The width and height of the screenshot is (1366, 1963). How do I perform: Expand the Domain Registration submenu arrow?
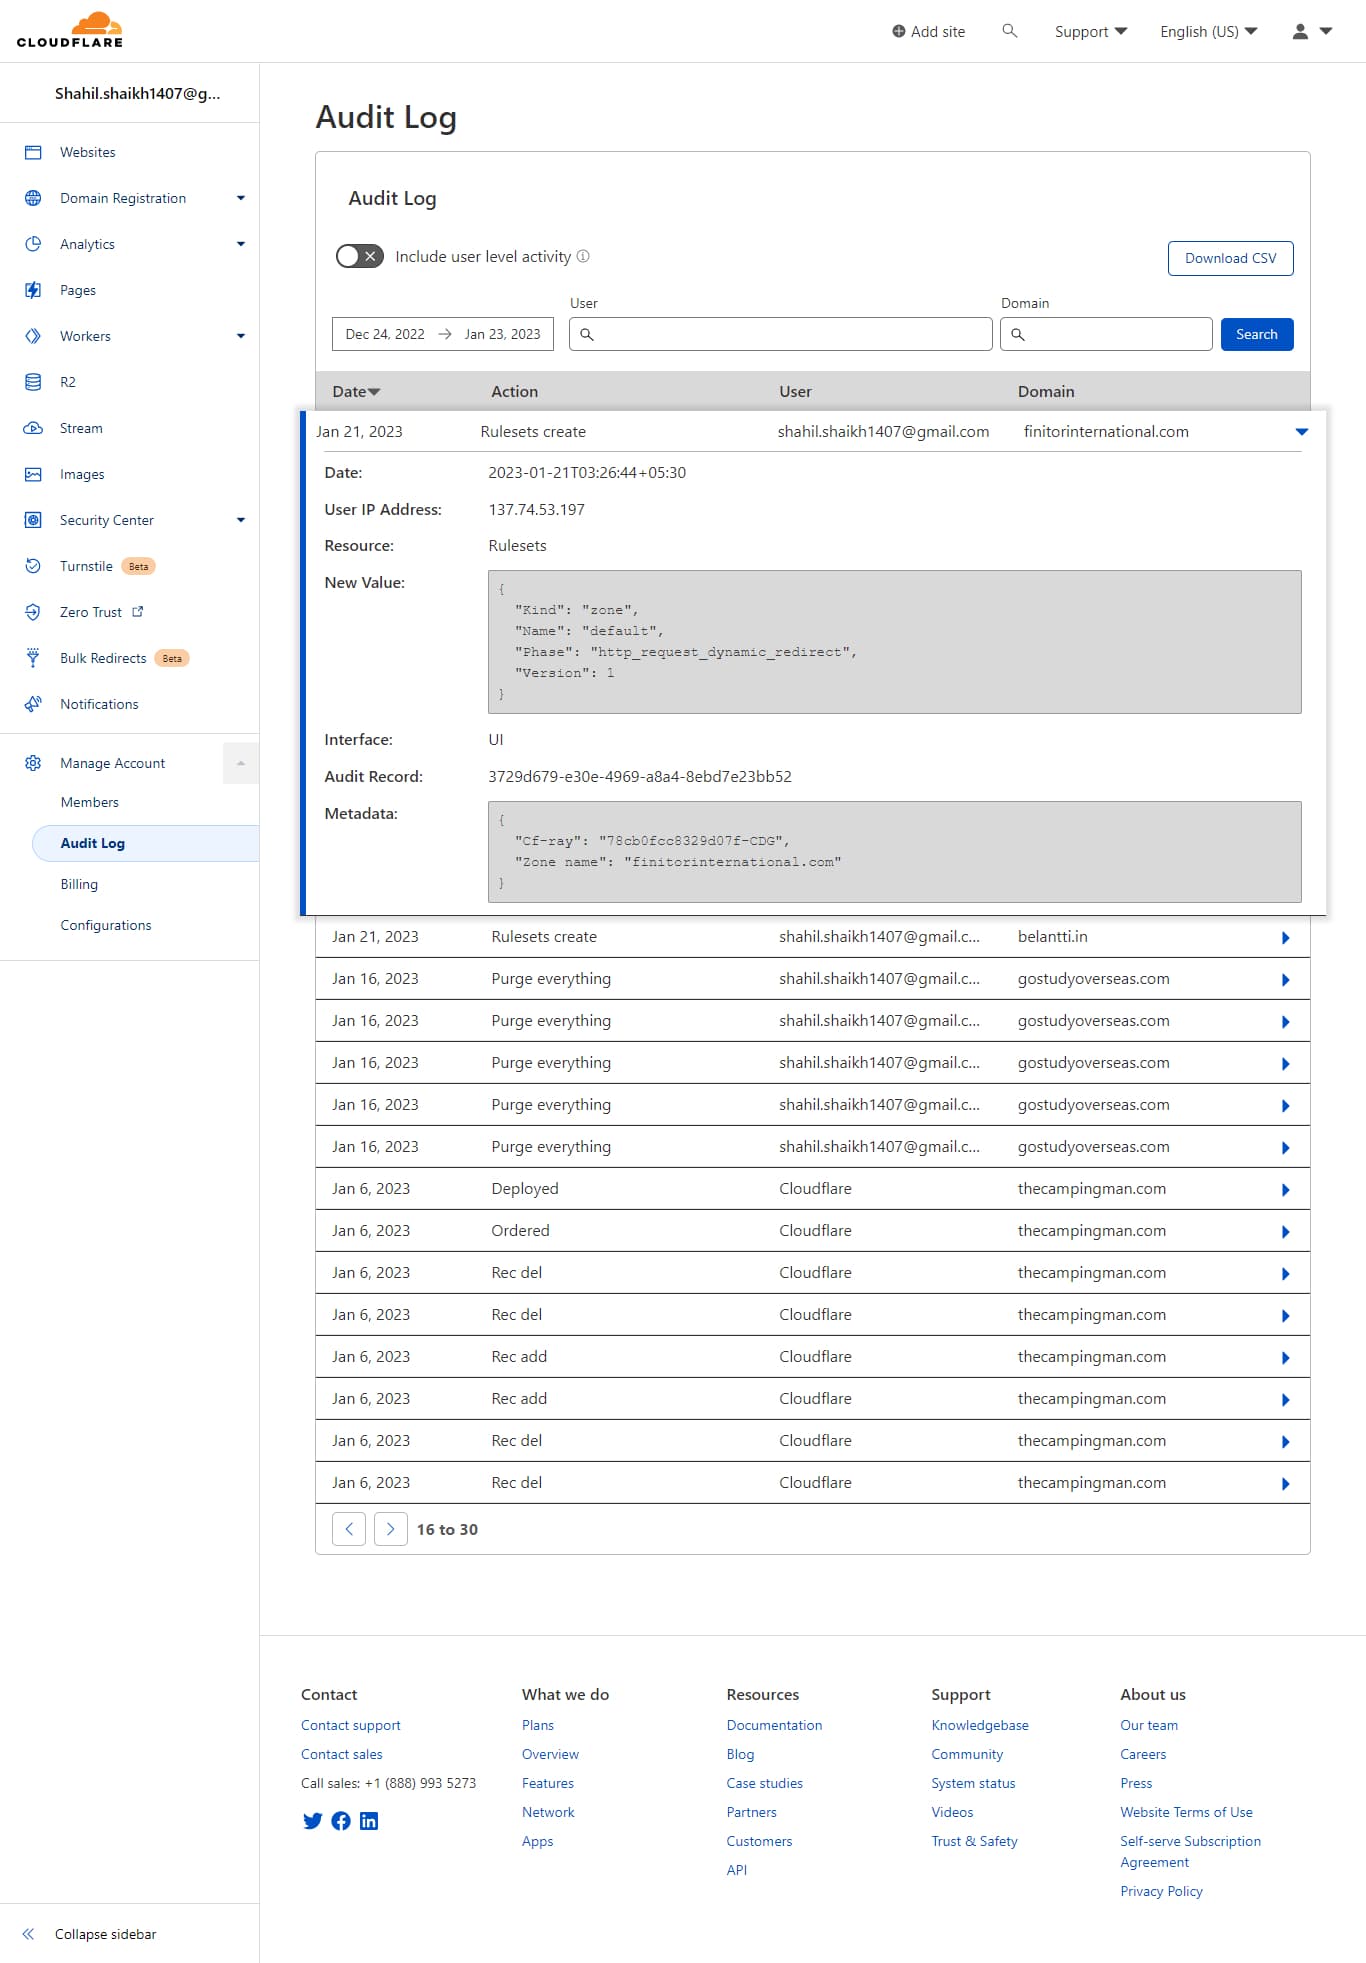(241, 198)
